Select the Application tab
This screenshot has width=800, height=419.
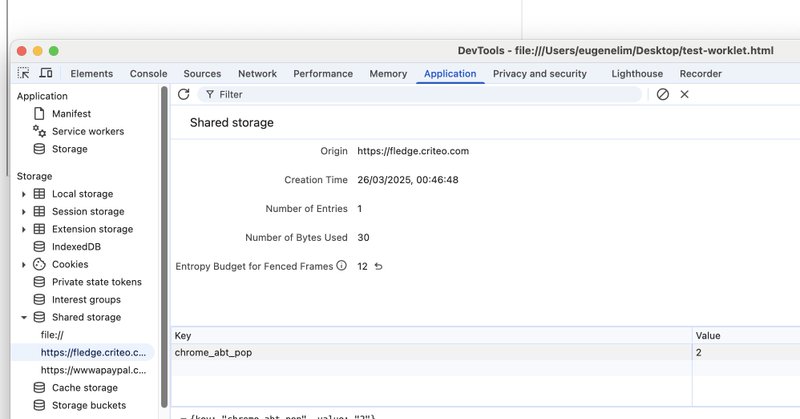pyautogui.click(x=450, y=73)
